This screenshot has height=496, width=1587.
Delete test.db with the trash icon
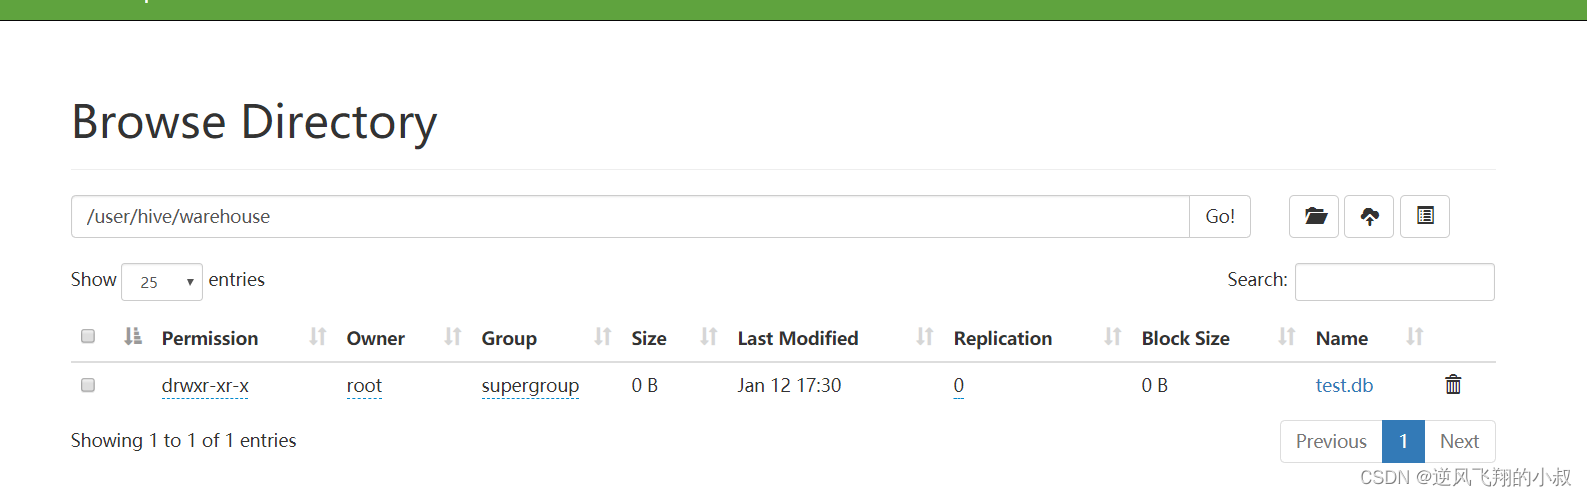pyautogui.click(x=1453, y=385)
